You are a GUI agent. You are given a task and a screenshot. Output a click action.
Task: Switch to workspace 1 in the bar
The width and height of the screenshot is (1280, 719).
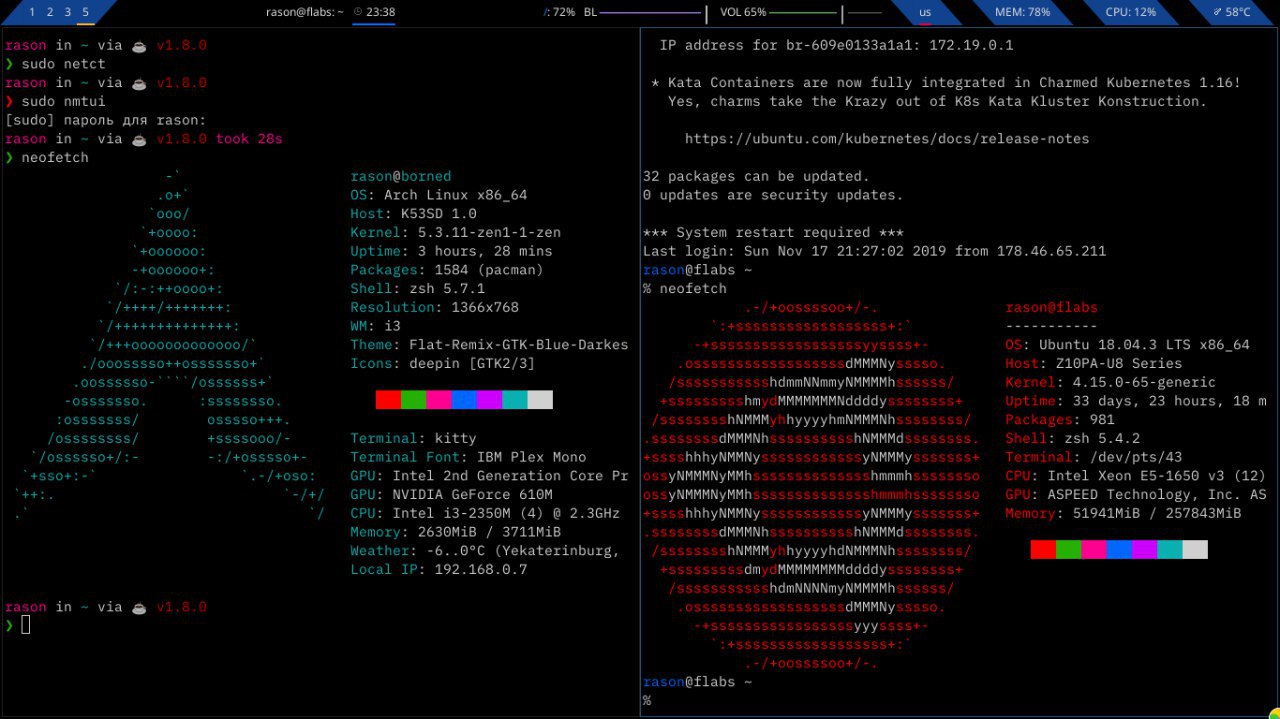click(x=32, y=12)
